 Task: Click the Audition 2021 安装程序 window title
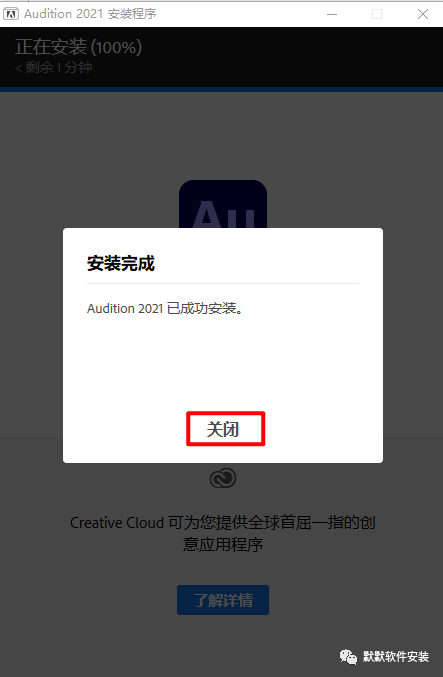(x=90, y=14)
